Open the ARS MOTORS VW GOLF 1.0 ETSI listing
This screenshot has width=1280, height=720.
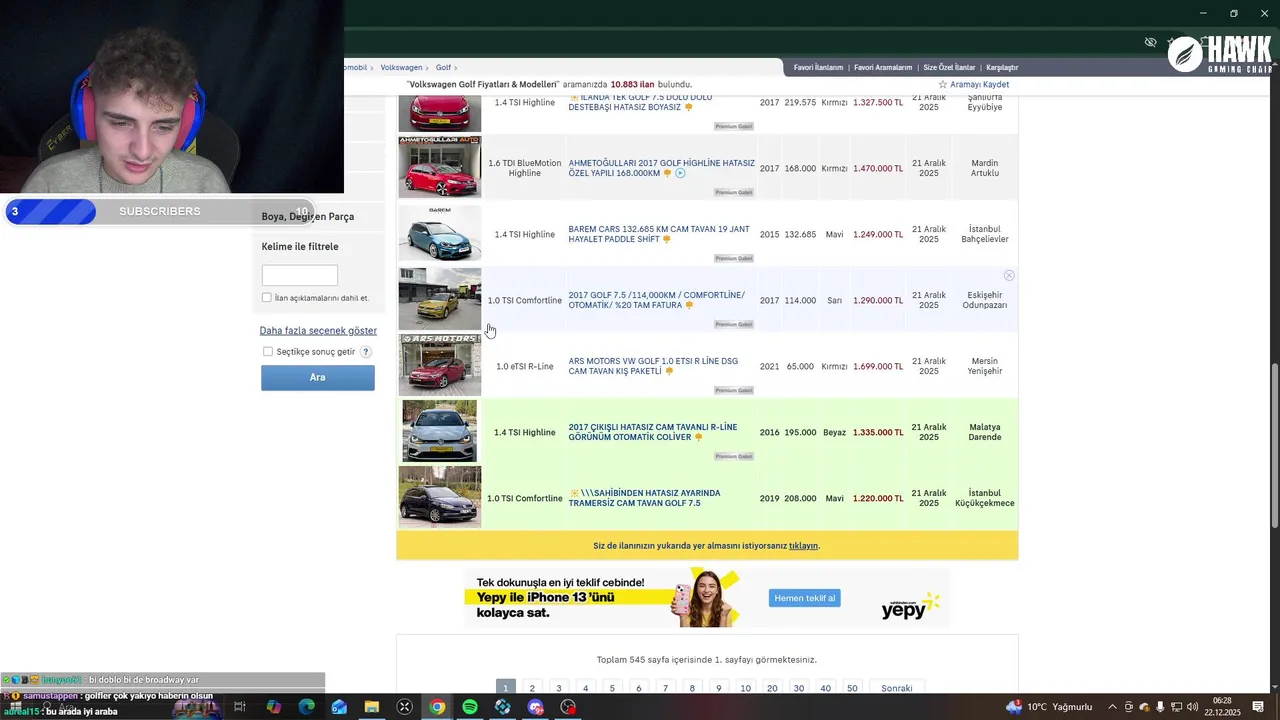[653, 366]
